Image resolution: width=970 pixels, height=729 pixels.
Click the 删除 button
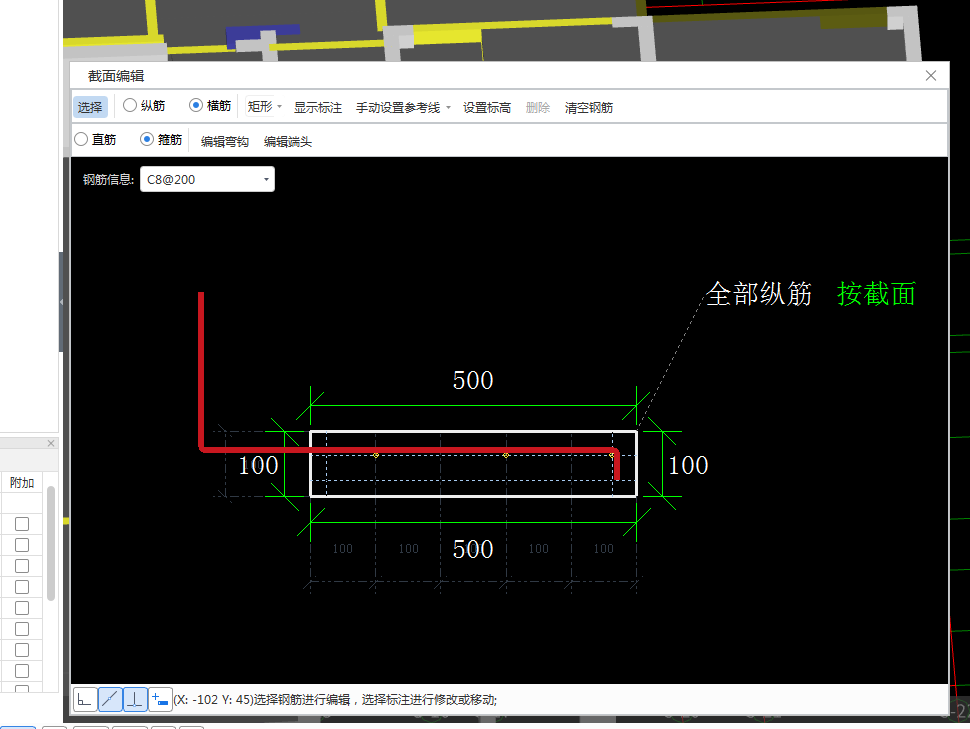(538, 108)
